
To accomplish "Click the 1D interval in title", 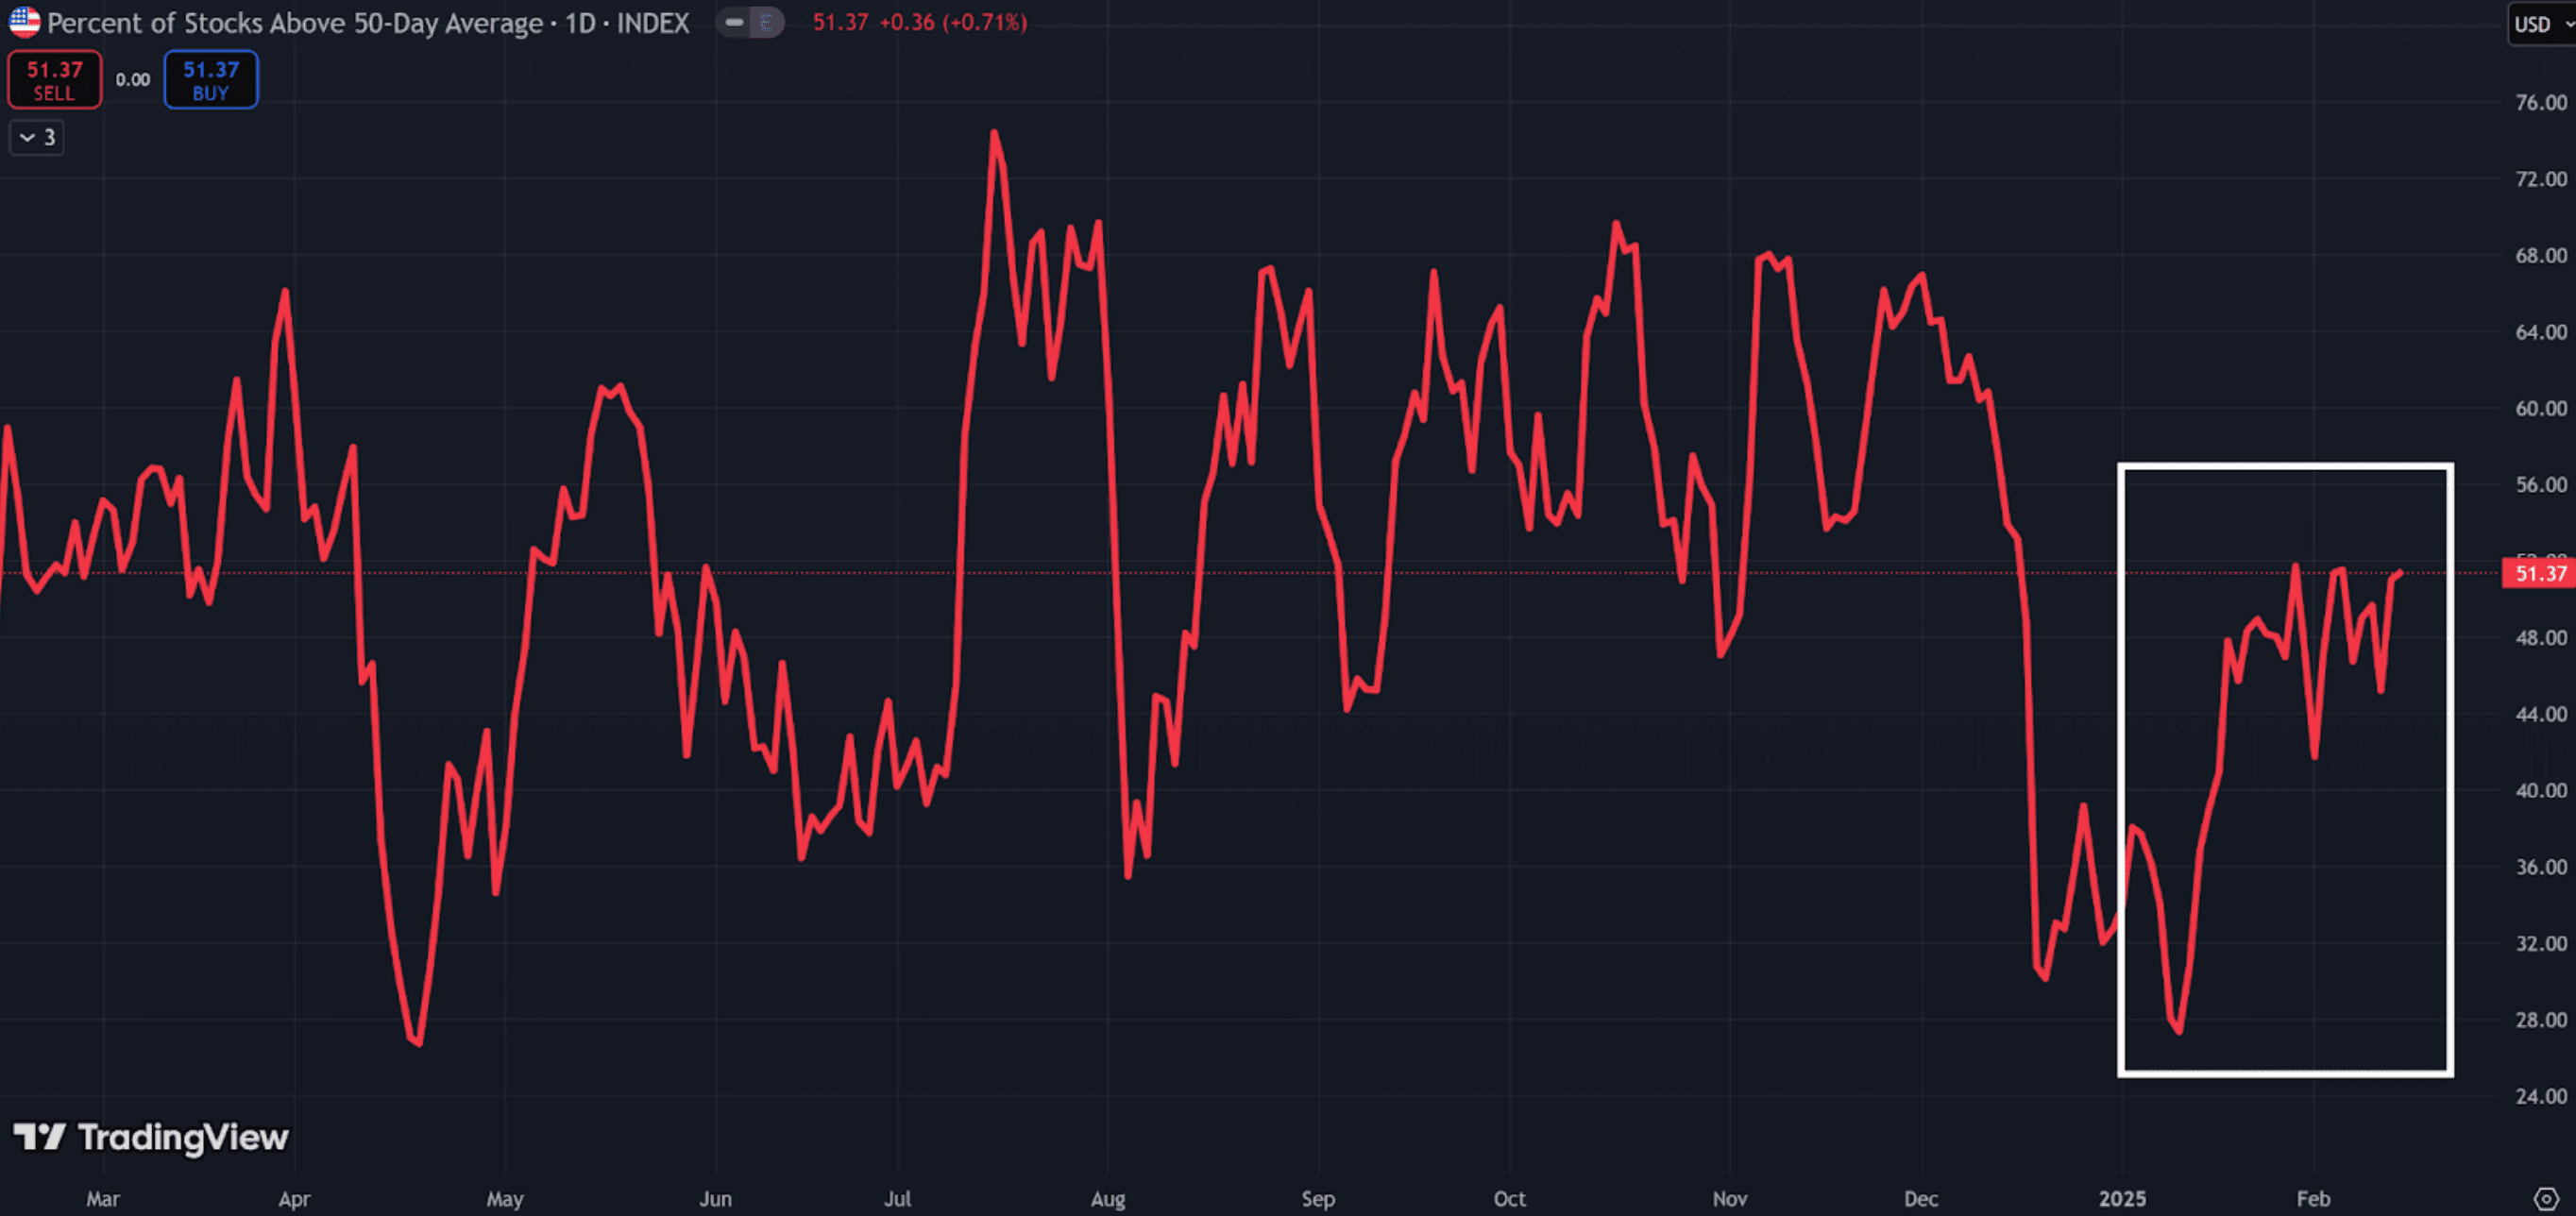I will 580,23.
